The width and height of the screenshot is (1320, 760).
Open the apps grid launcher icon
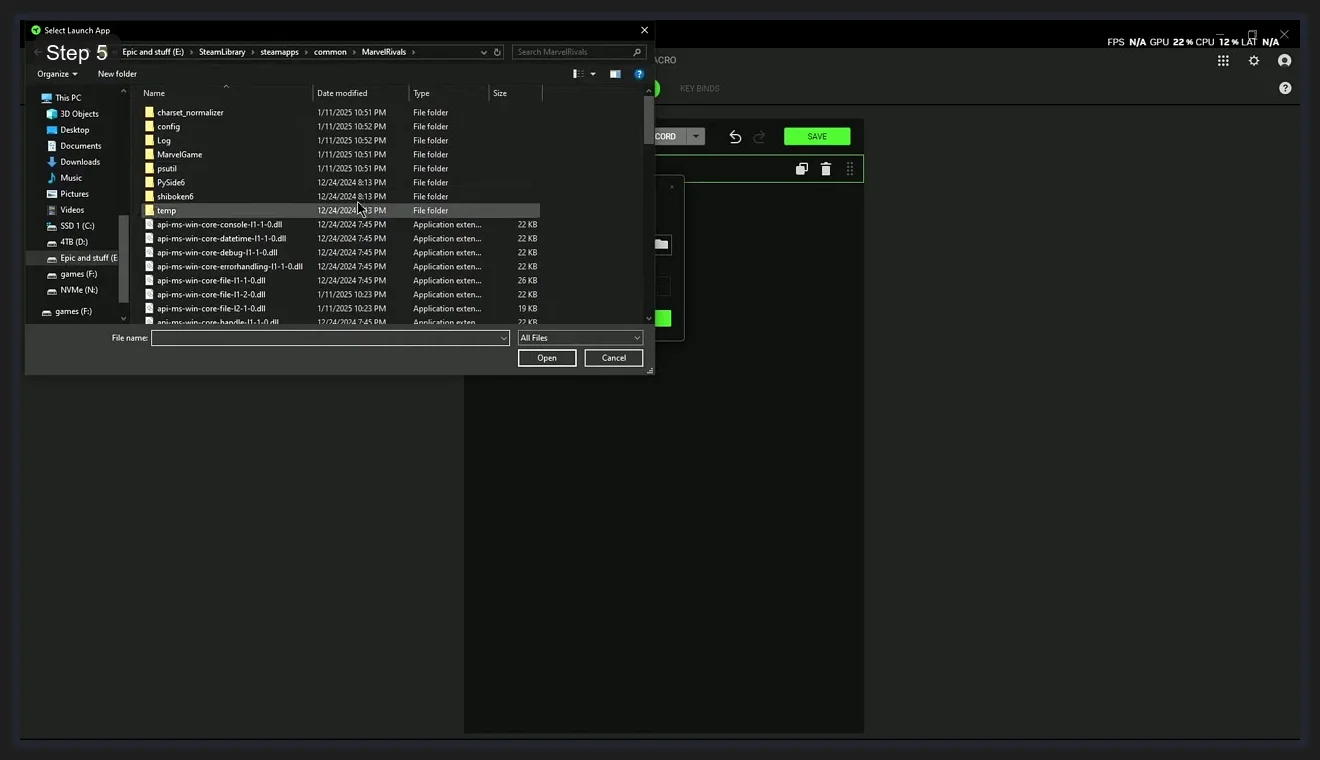[1222, 60]
